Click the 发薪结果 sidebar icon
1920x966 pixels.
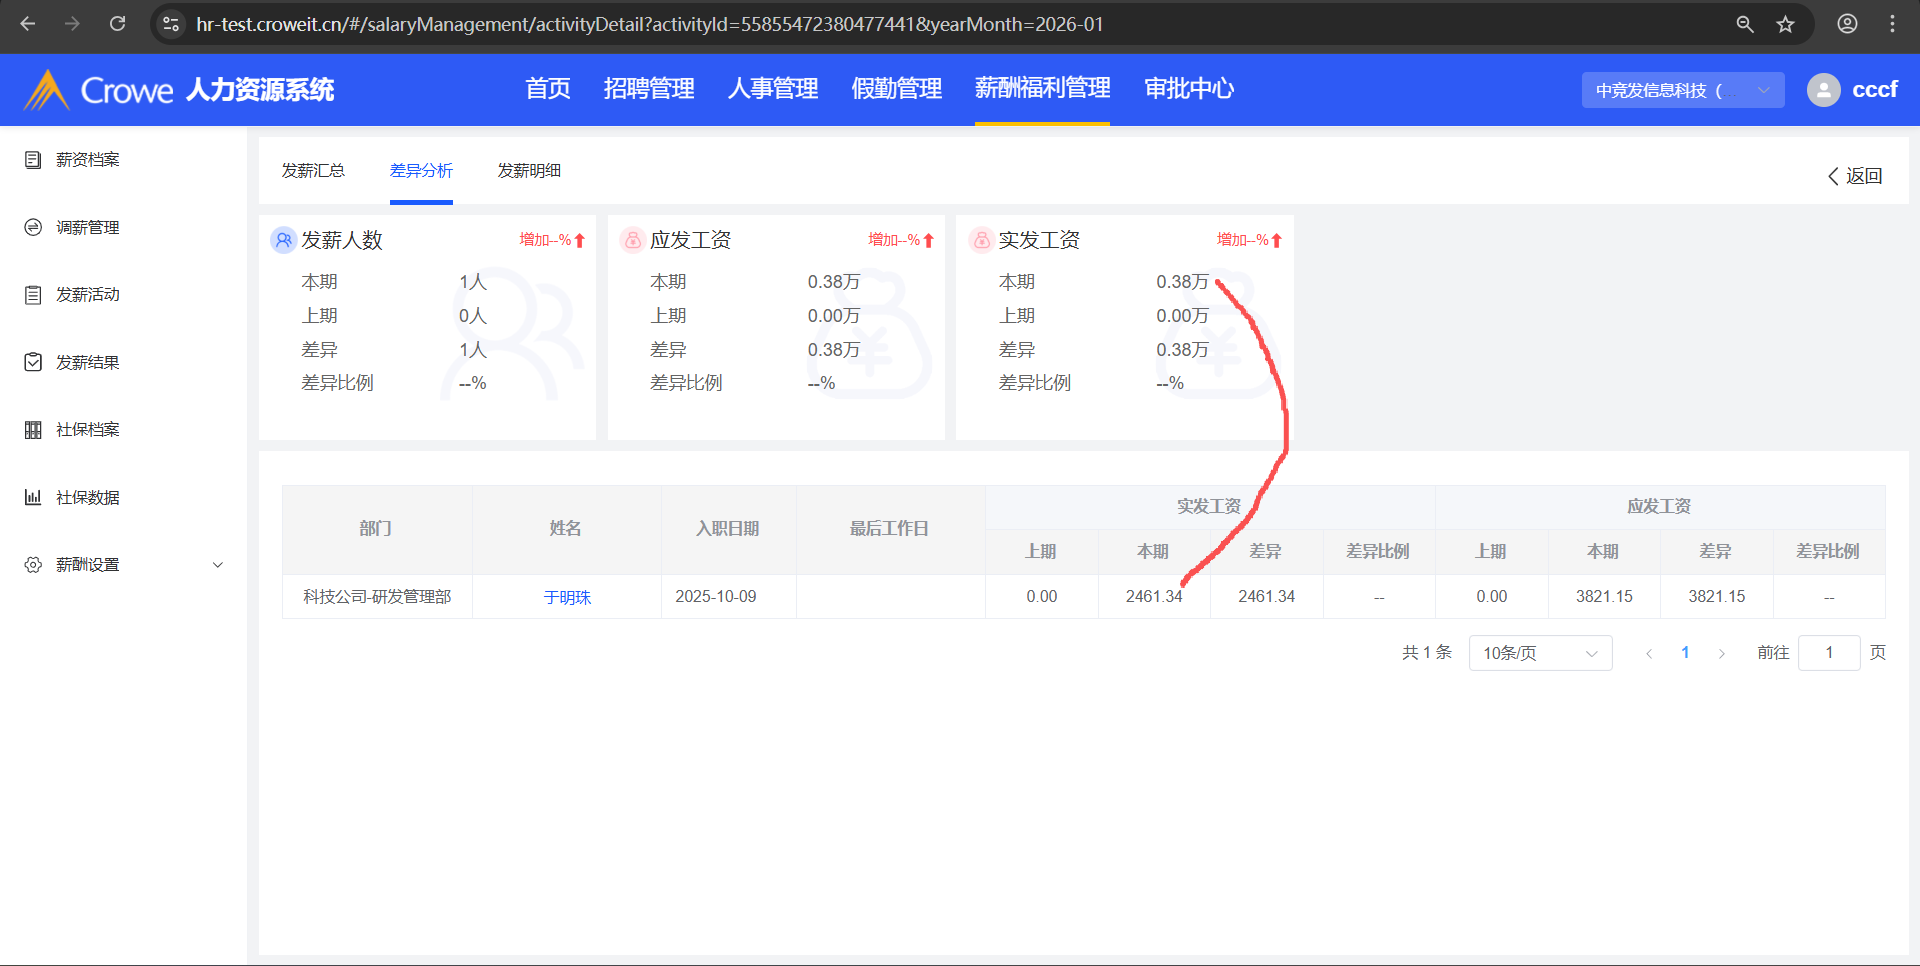coord(33,362)
